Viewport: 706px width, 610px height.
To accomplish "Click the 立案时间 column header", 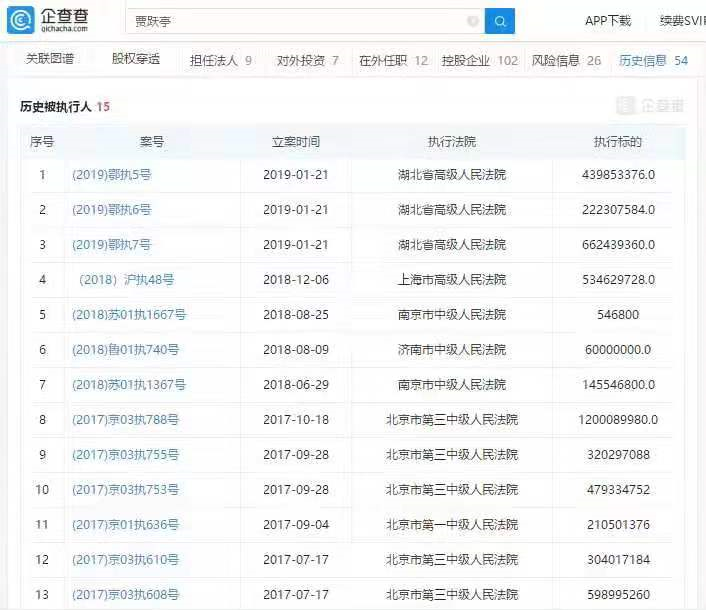I will [x=296, y=142].
